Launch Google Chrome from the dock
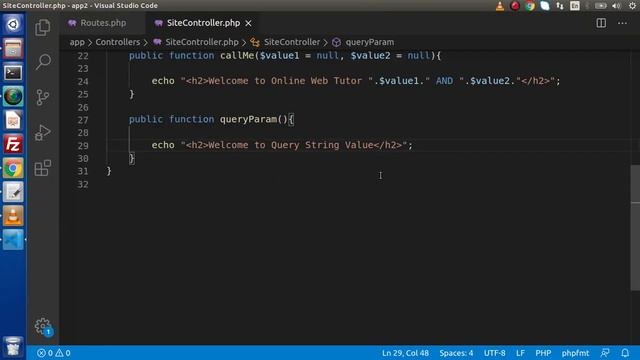 pos(13,168)
